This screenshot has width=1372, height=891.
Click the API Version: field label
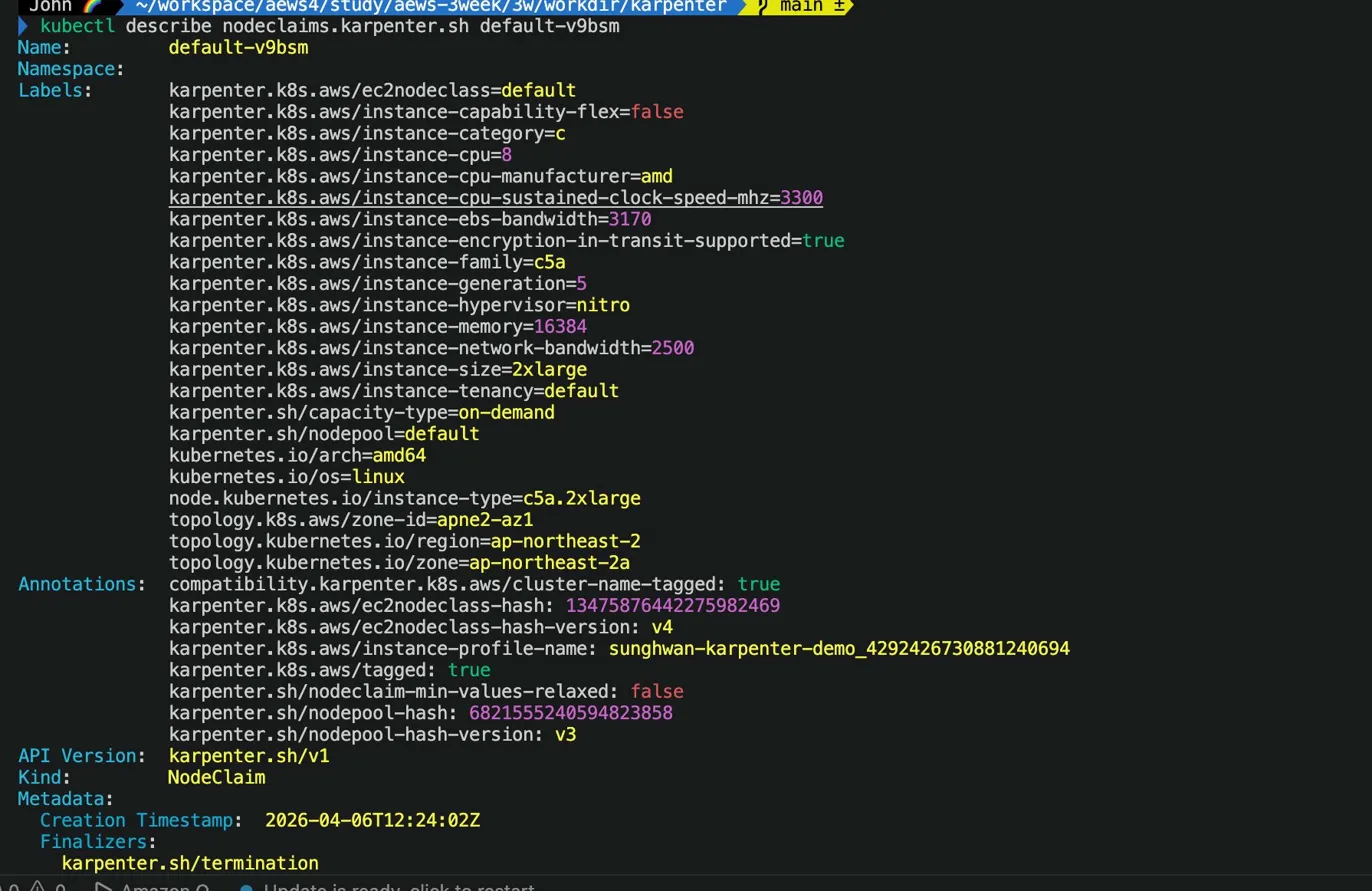pyautogui.click(x=82, y=756)
